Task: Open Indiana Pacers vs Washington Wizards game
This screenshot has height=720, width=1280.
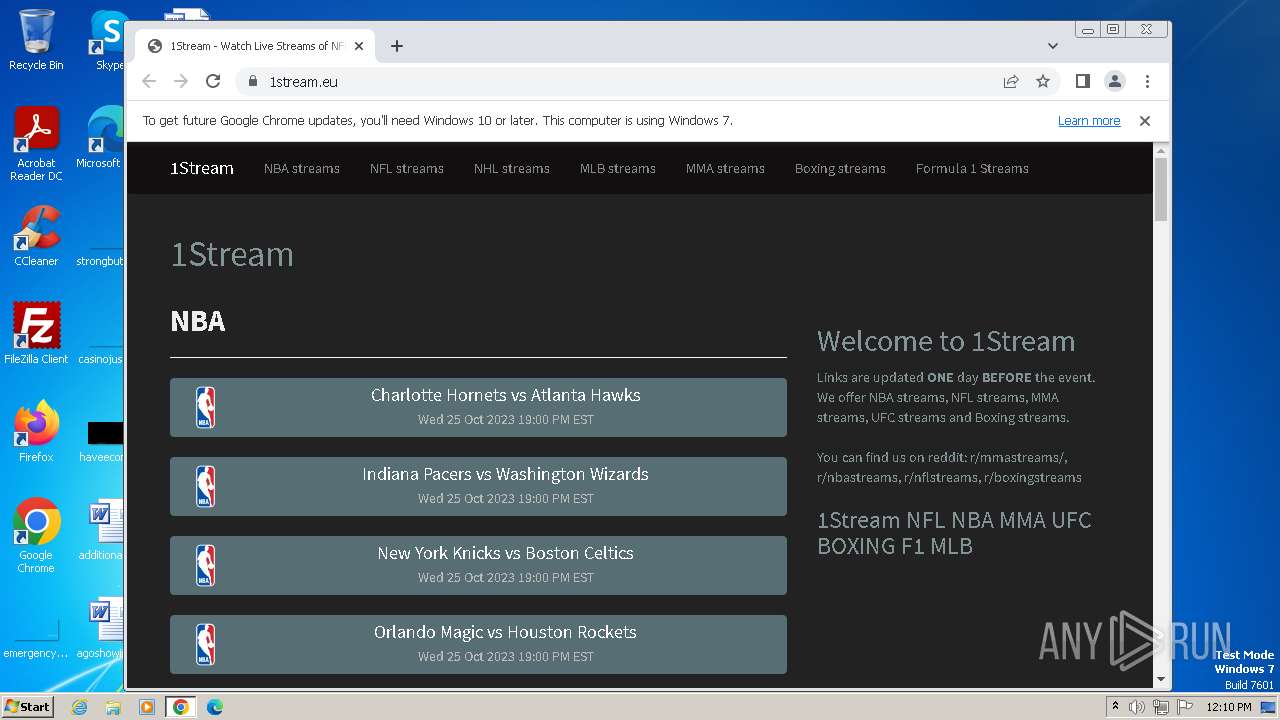Action: pos(478,486)
